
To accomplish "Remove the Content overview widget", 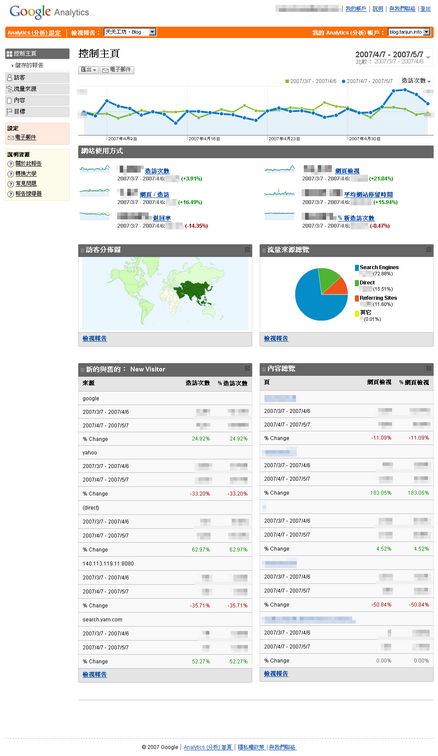I will (x=428, y=368).
